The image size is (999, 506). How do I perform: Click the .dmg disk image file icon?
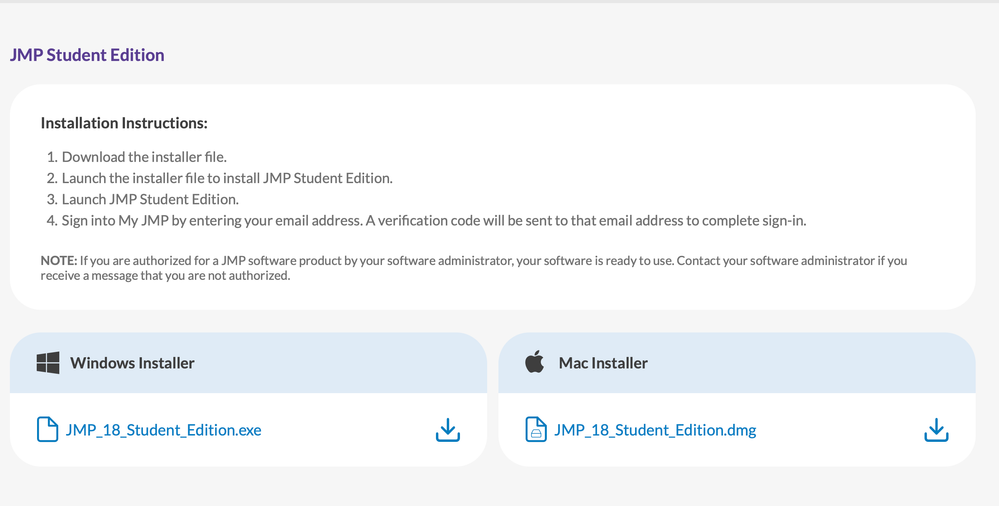[536, 430]
